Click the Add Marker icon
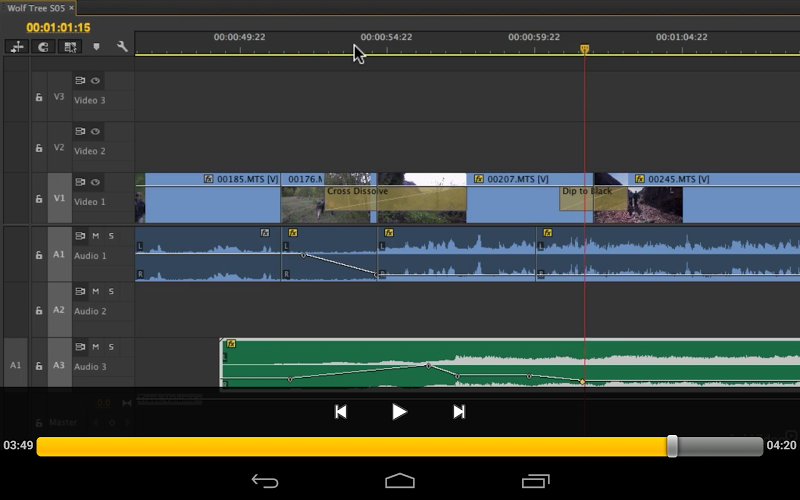The width and height of the screenshot is (800, 500). tap(96, 46)
